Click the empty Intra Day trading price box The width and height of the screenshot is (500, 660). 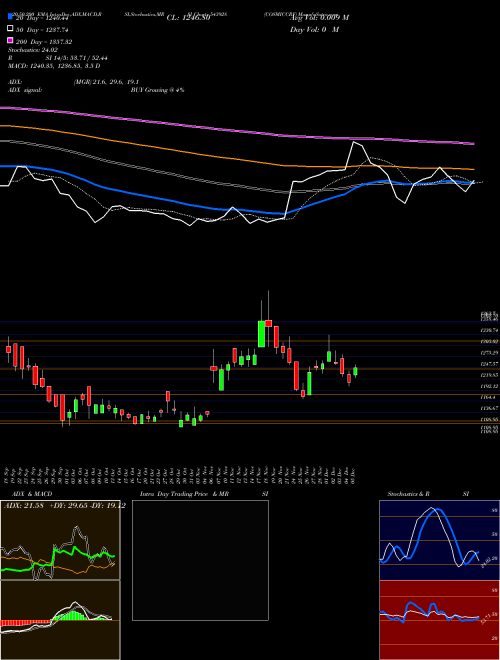pos(200,560)
